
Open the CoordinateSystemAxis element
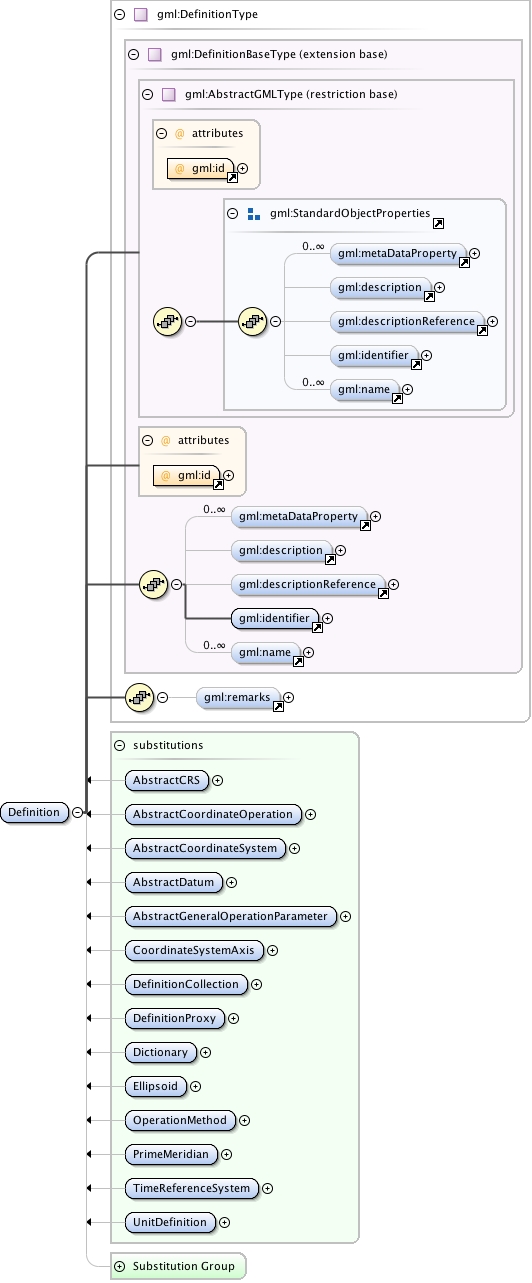point(193,950)
